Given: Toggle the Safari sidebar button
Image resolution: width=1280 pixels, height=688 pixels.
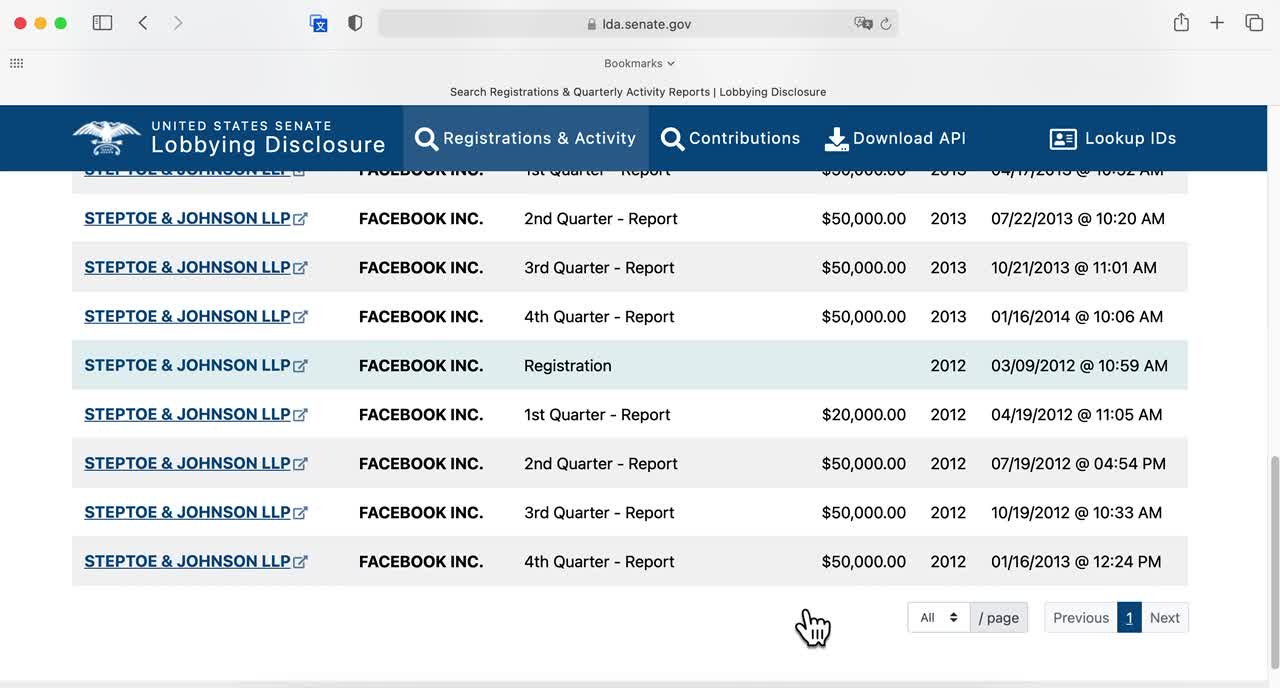Looking at the screenshot, I should (x=102, y=23).
